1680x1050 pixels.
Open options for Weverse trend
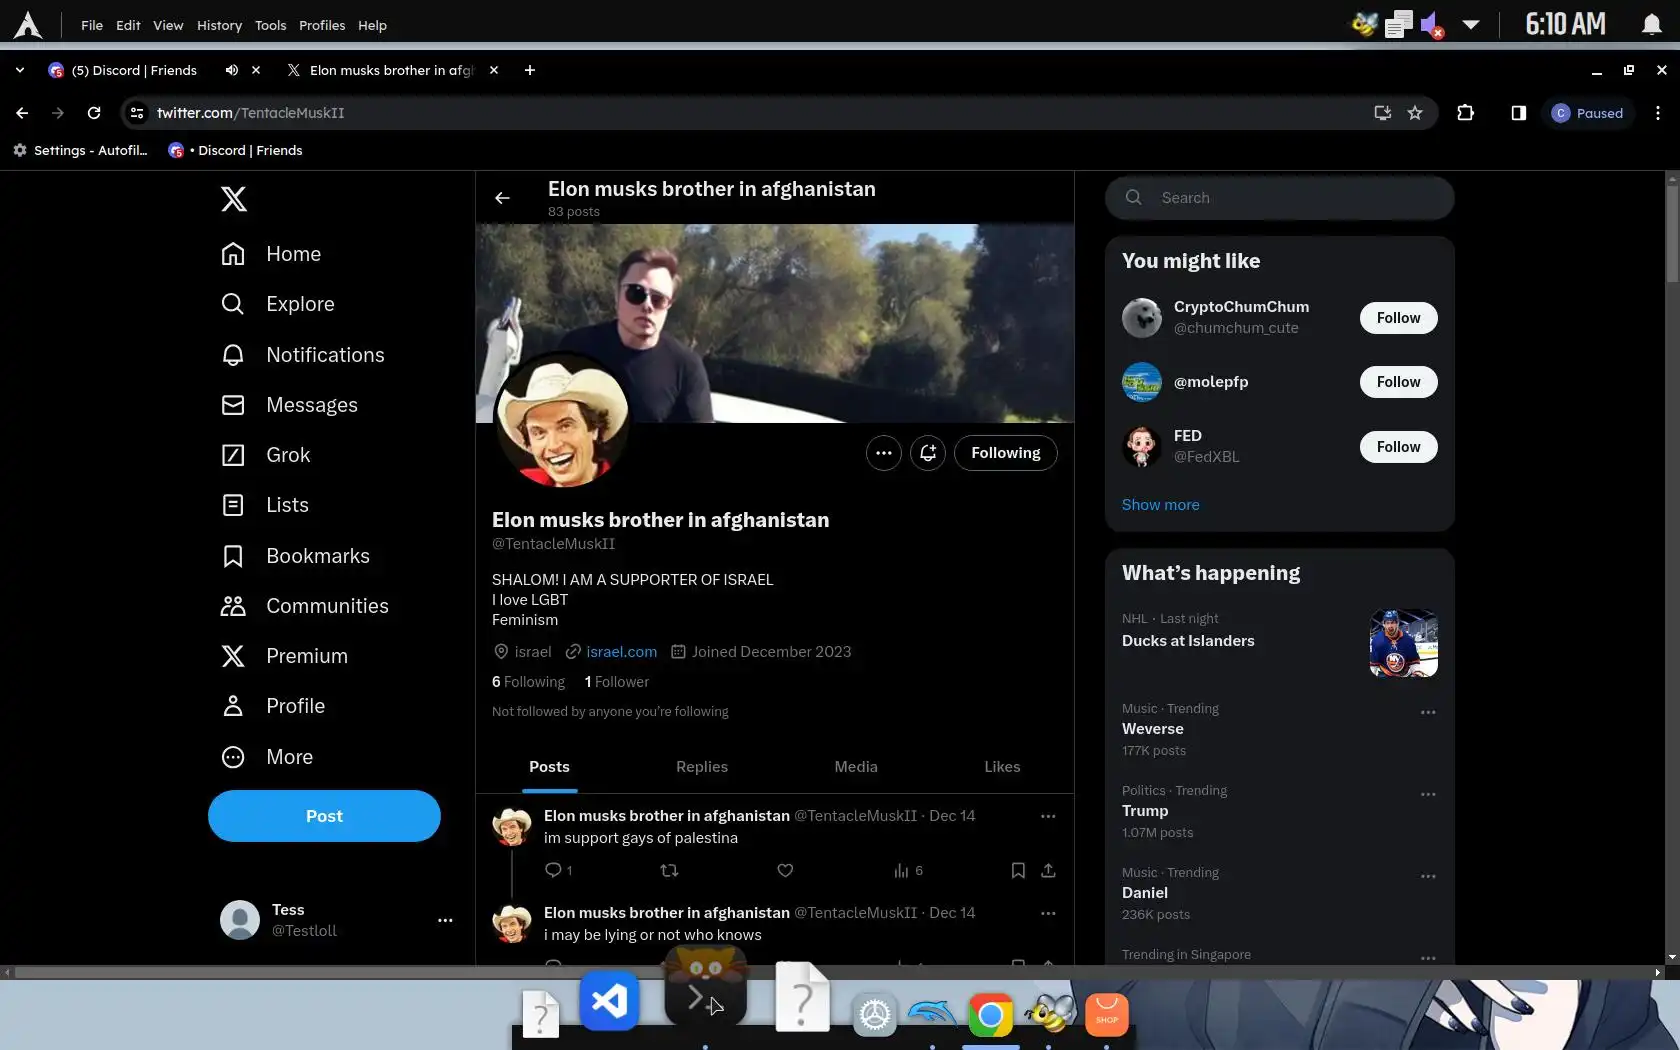(x=1428, y=712)
